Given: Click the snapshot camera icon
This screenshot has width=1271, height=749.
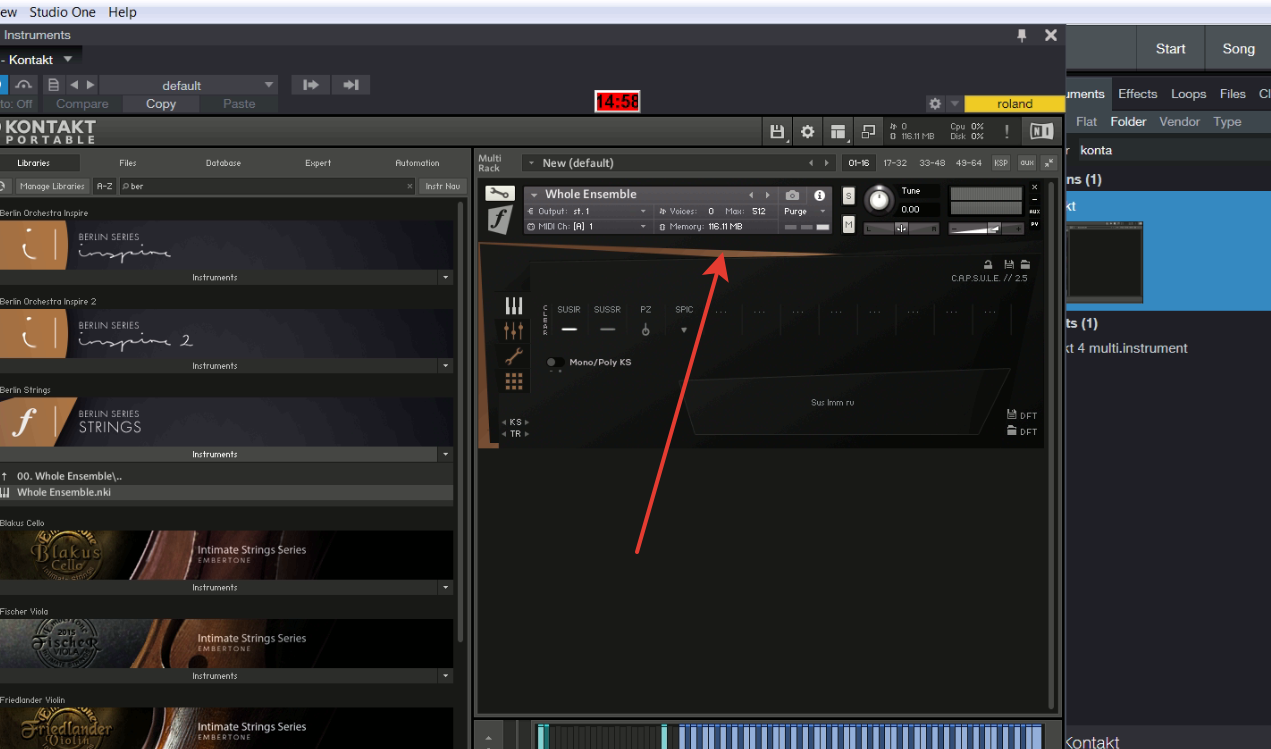Looking at the screenshot, I should 792,195.
